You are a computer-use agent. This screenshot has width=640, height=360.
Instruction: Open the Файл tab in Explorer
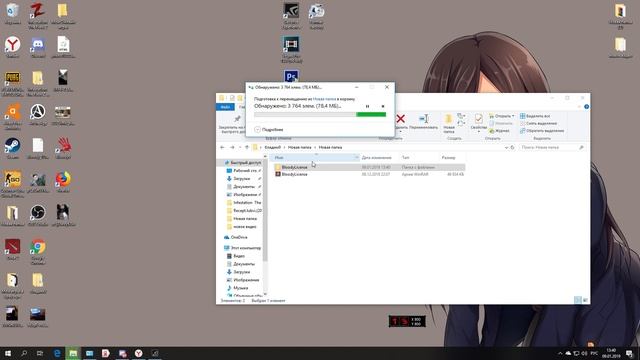pyautogui.click(x=225, y=107)
